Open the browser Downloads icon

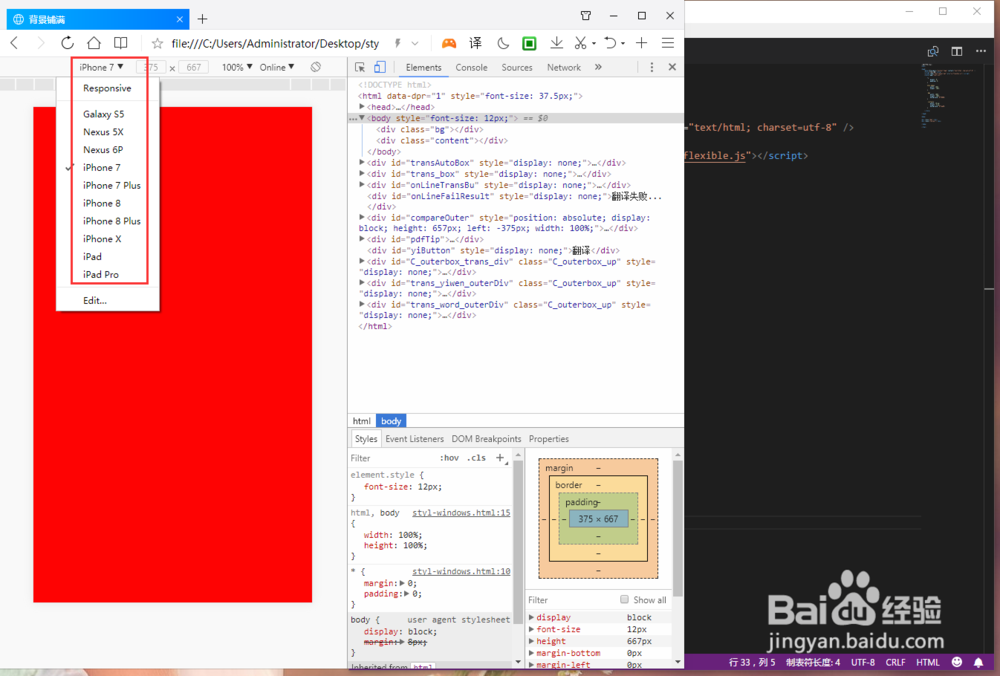click(x=556, y=43)
